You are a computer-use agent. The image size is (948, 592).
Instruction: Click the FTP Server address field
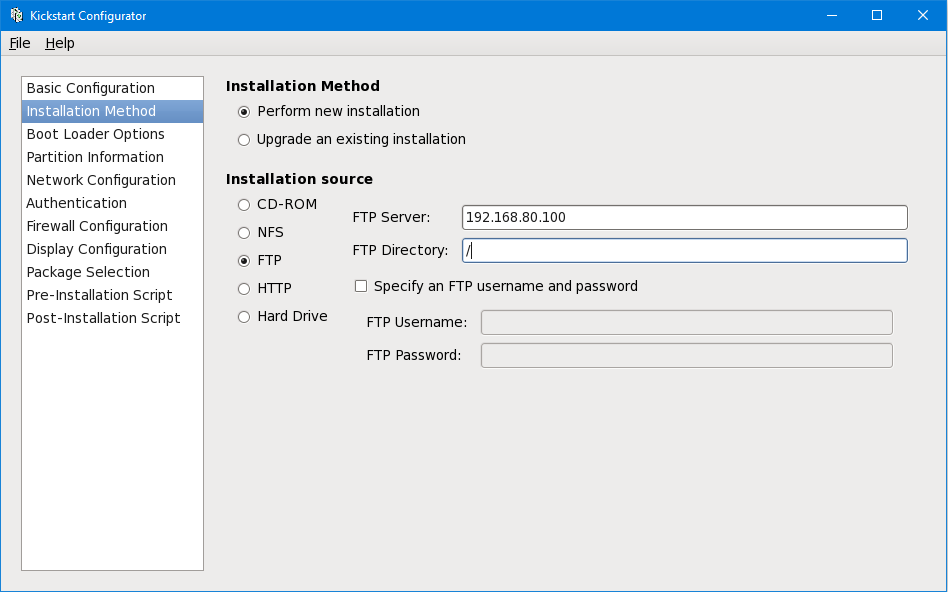pos(684,217)
